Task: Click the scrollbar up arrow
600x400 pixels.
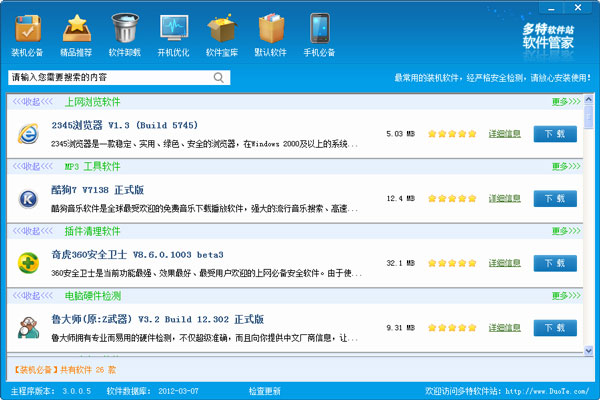Action: click(589, 100)
